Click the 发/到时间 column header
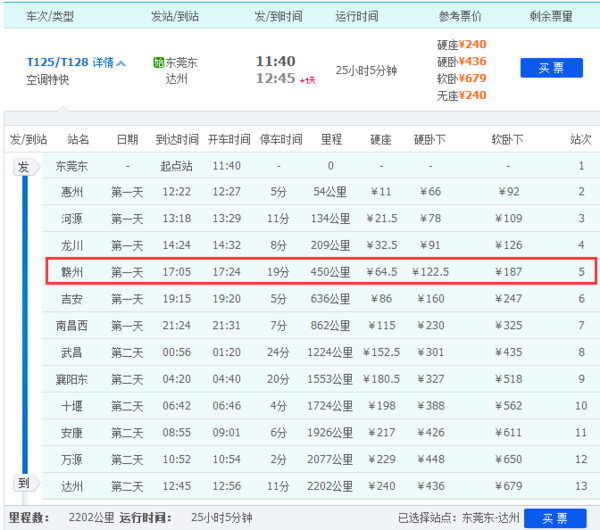 [275, 16]
